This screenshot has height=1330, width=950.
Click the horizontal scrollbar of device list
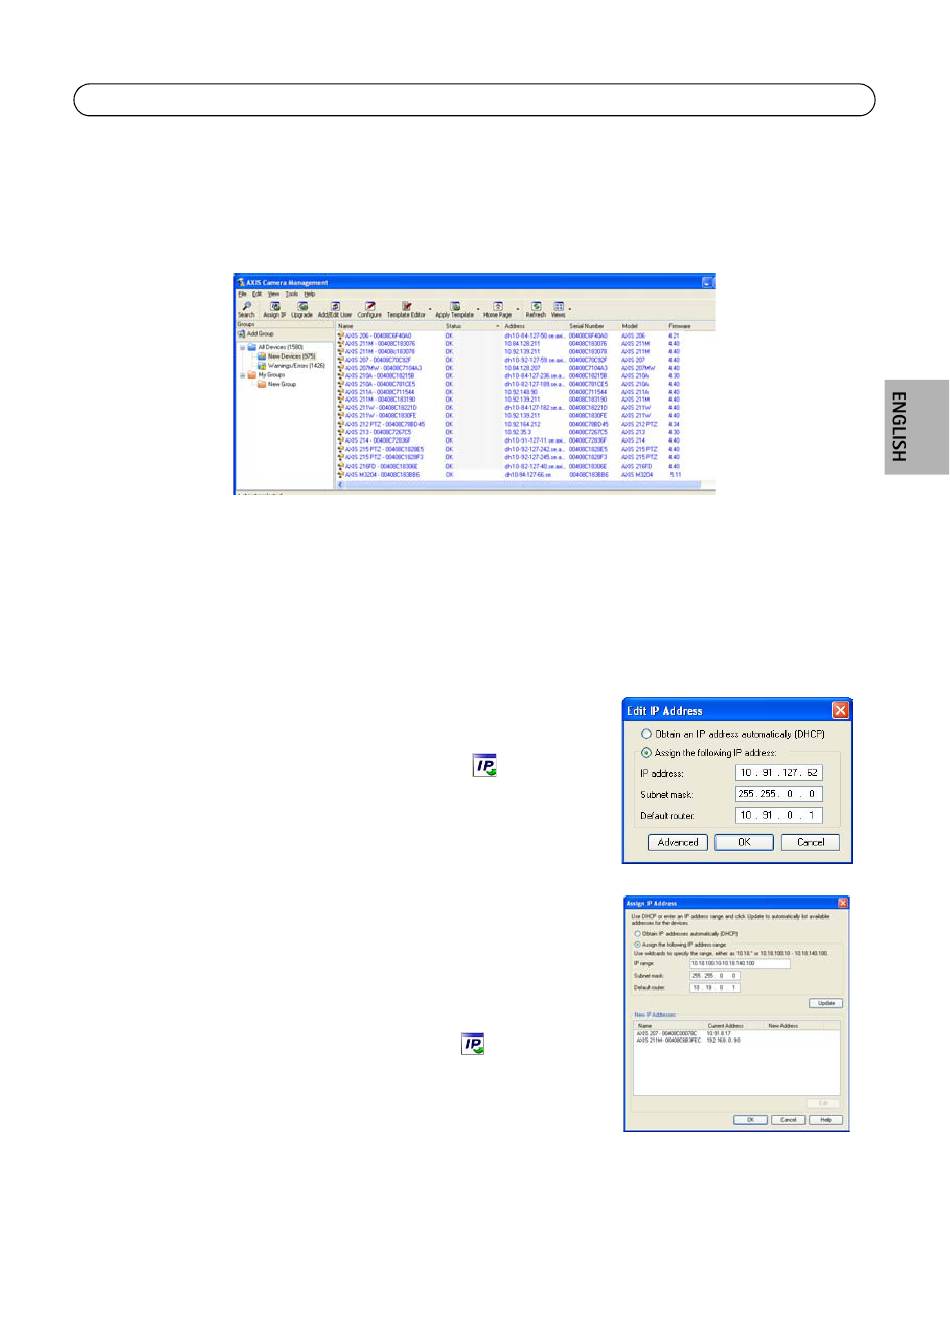pyautogui.click(x=526, y=485)
